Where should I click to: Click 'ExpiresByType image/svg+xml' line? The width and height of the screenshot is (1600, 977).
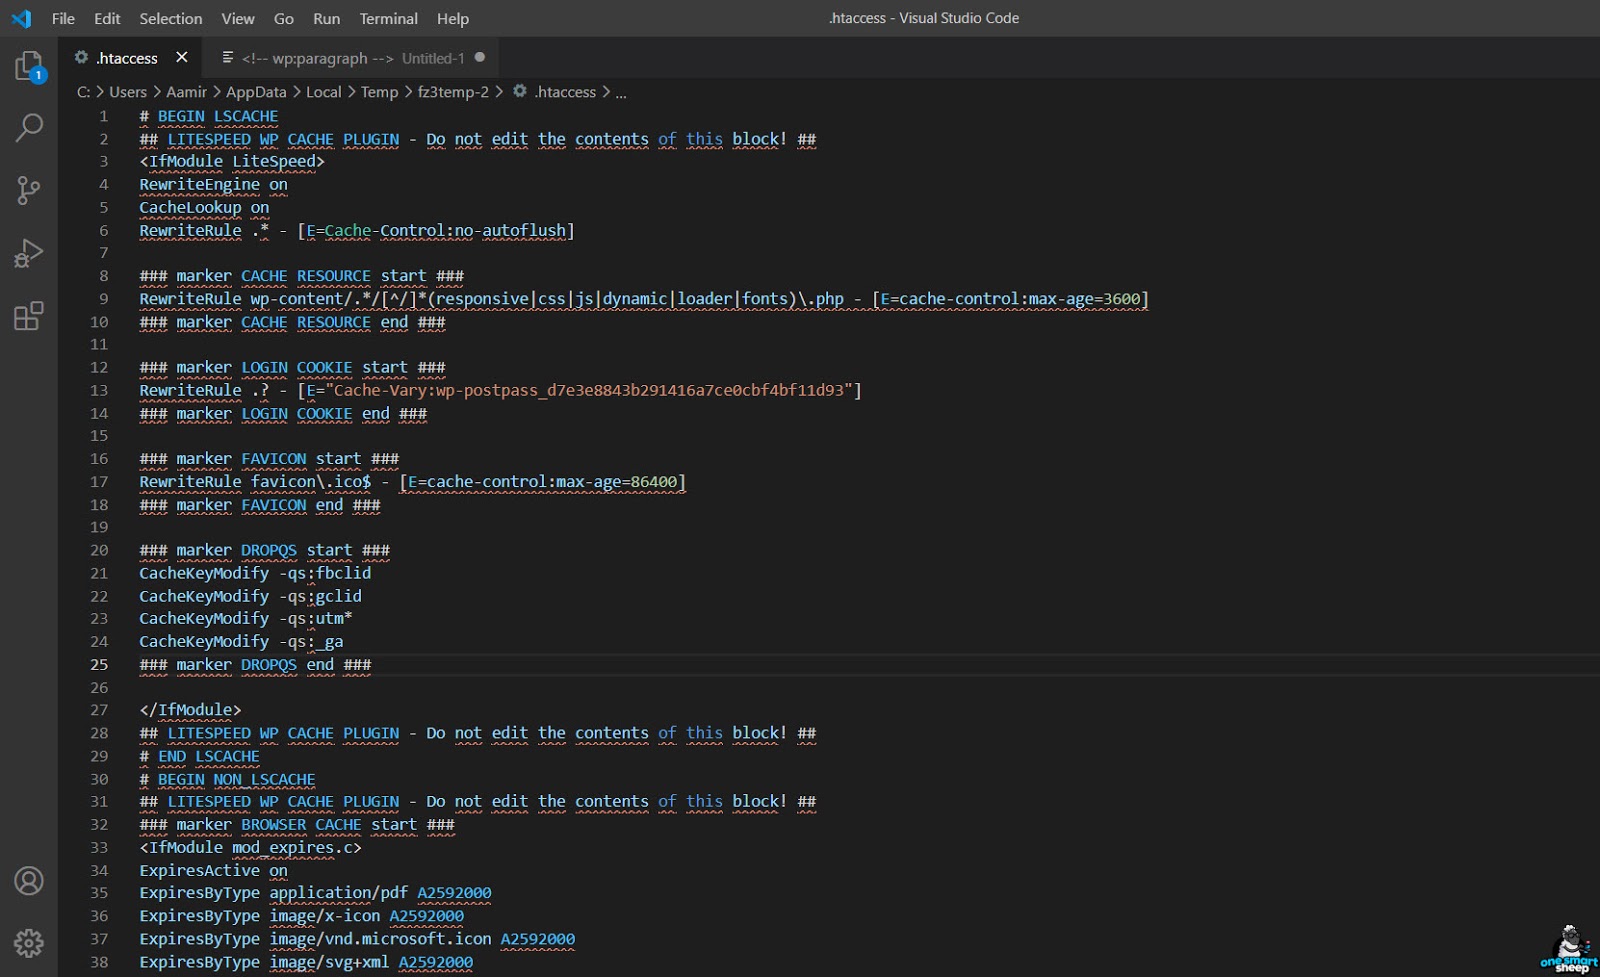(x=306, y=962)
